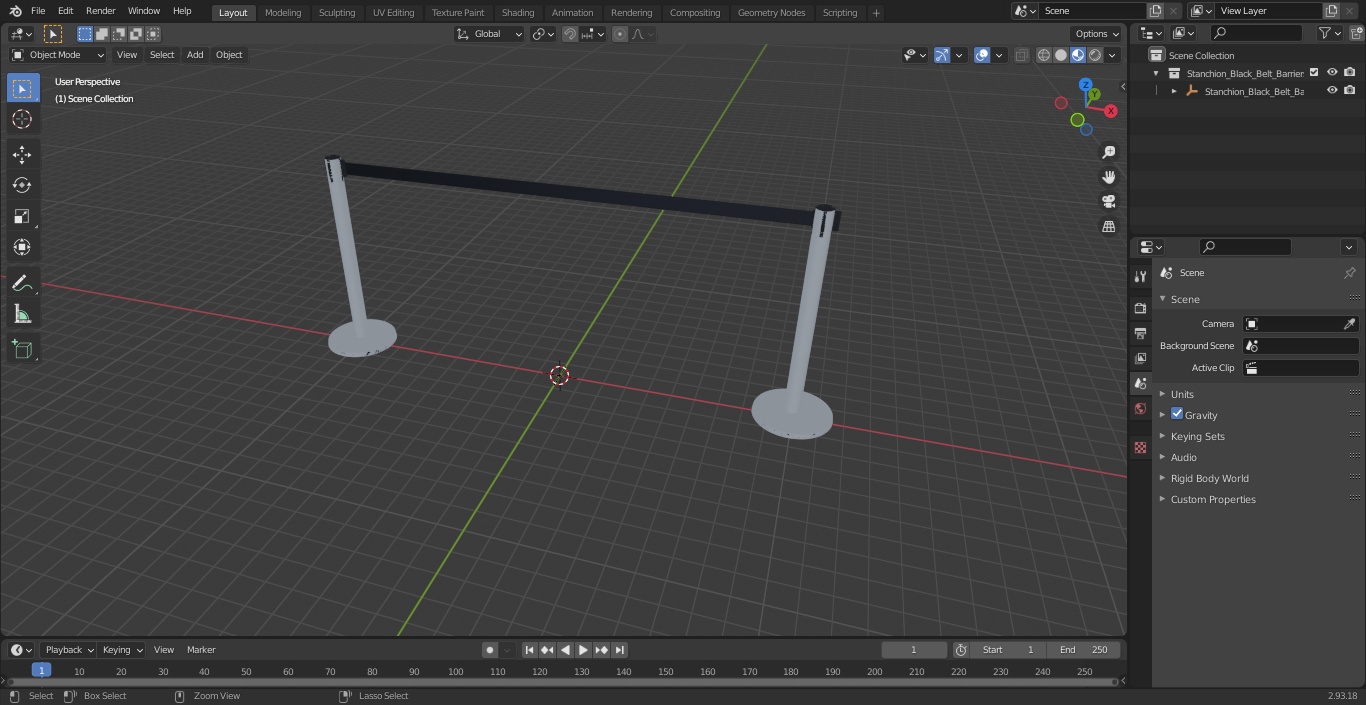
Task: Activate the Rotate tool
Action: coord(22,185)
